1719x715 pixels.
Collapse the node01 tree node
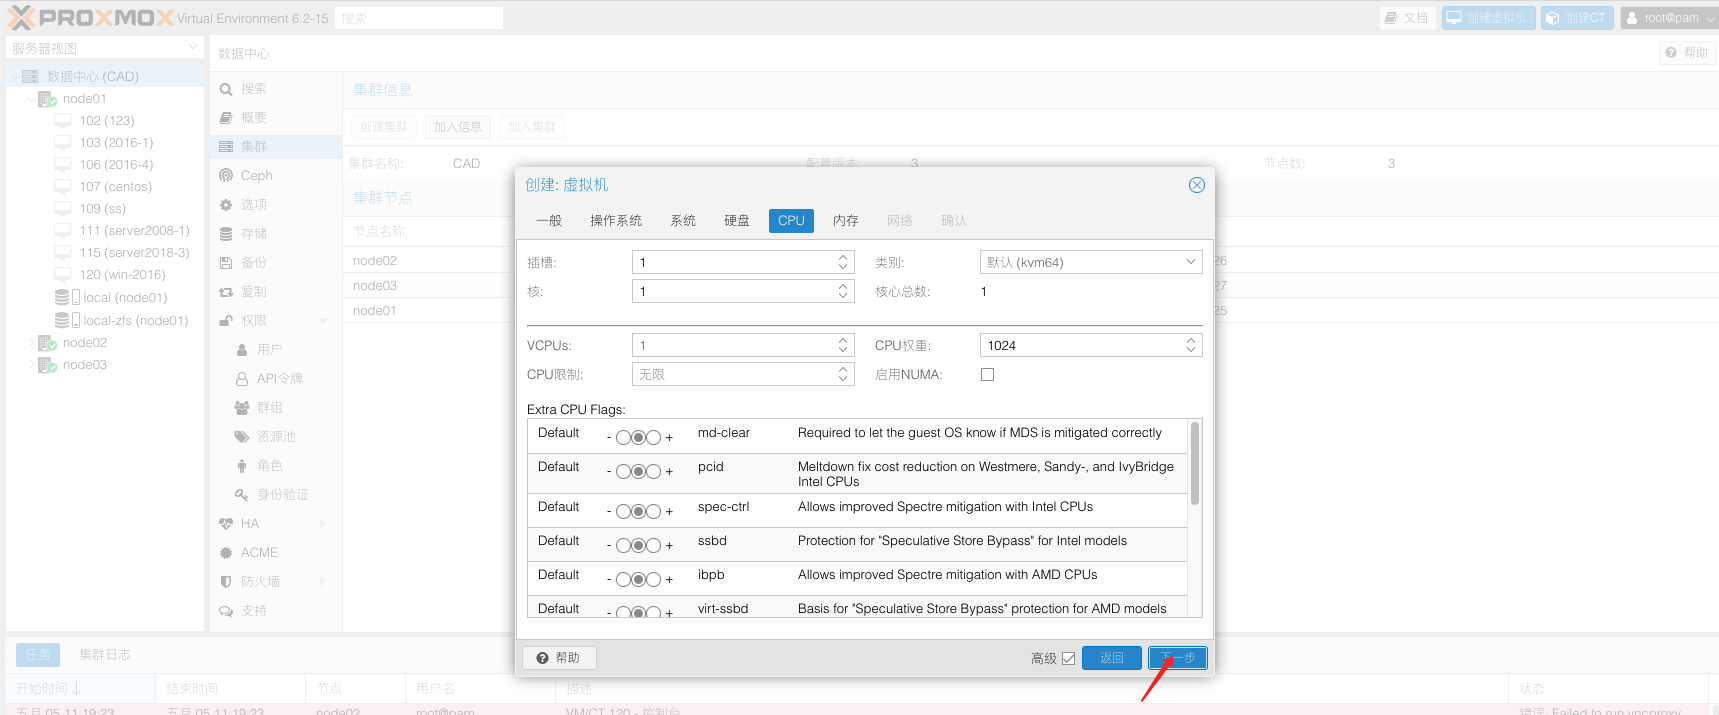click(x=30, y=99)
